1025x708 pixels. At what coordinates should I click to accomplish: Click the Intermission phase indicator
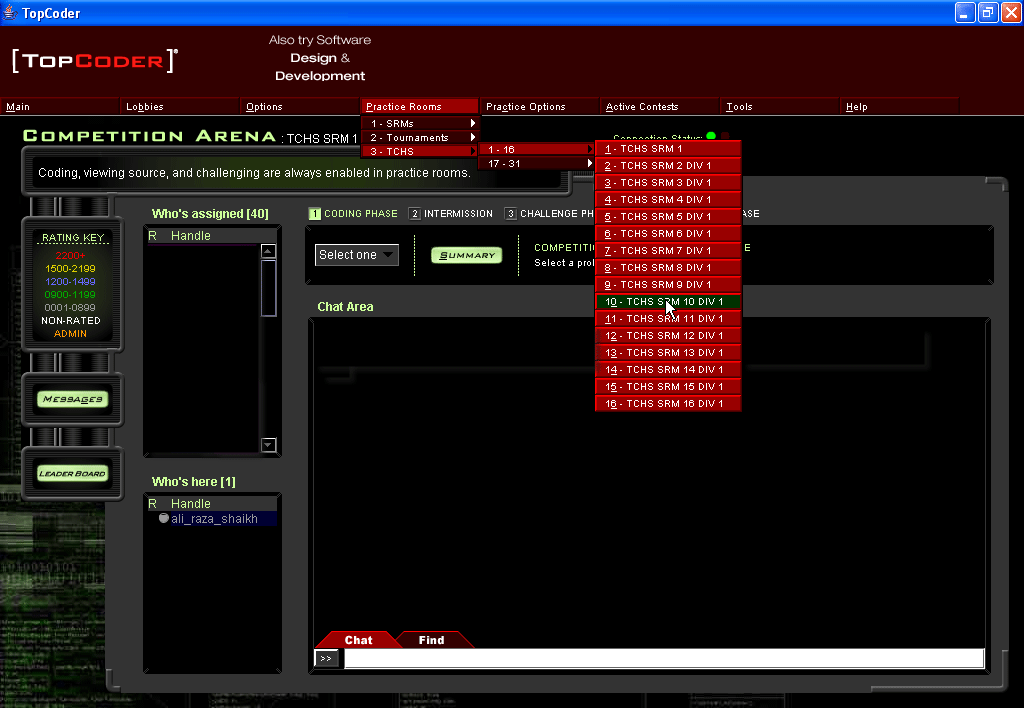pos(451,214)
